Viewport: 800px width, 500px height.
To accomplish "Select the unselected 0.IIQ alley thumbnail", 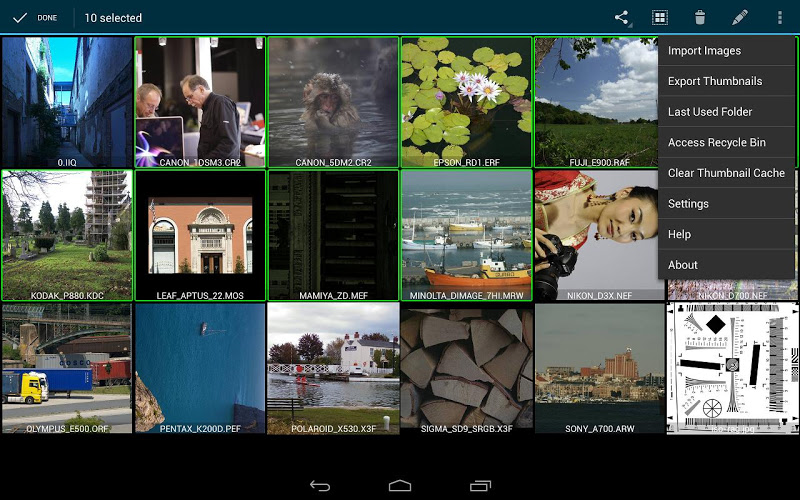I will [67, 102].
